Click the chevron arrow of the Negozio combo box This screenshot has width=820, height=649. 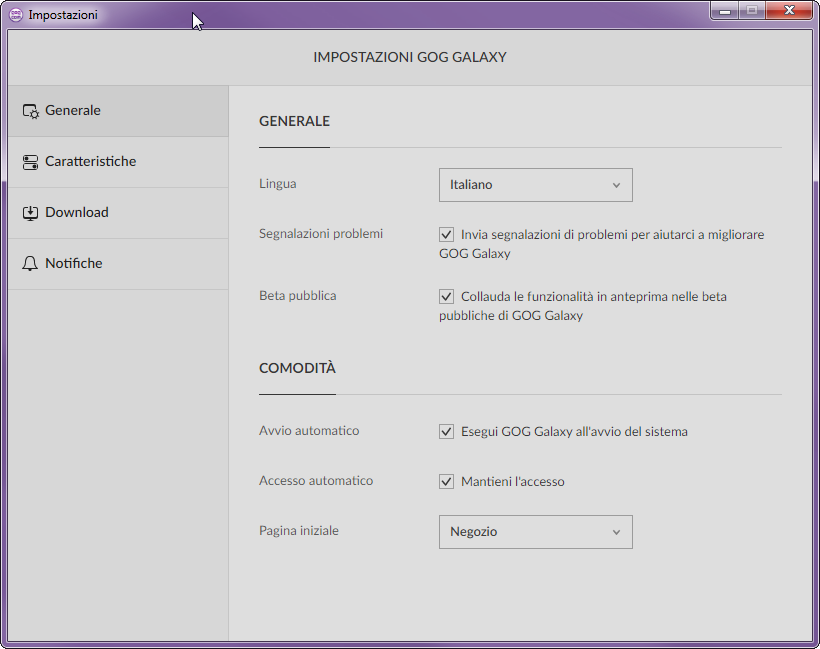[617, 532]
